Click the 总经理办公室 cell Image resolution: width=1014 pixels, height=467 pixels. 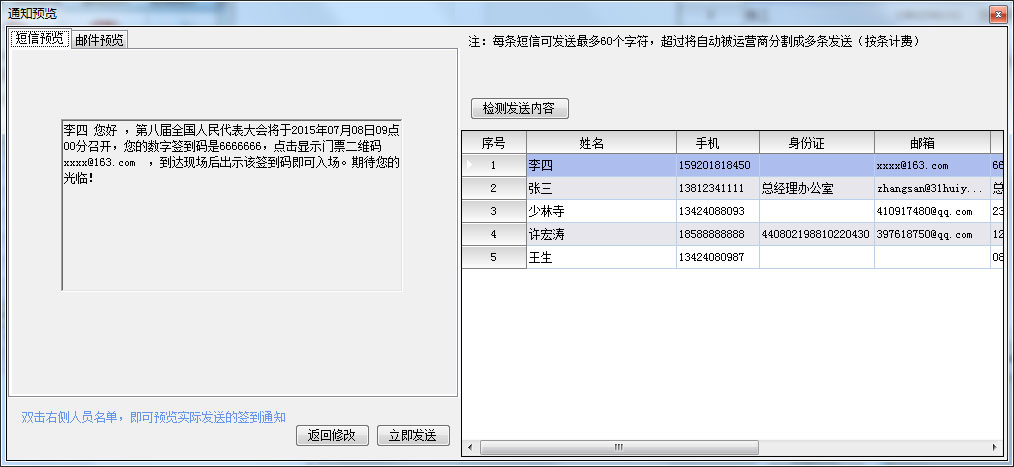pos(817,188)
